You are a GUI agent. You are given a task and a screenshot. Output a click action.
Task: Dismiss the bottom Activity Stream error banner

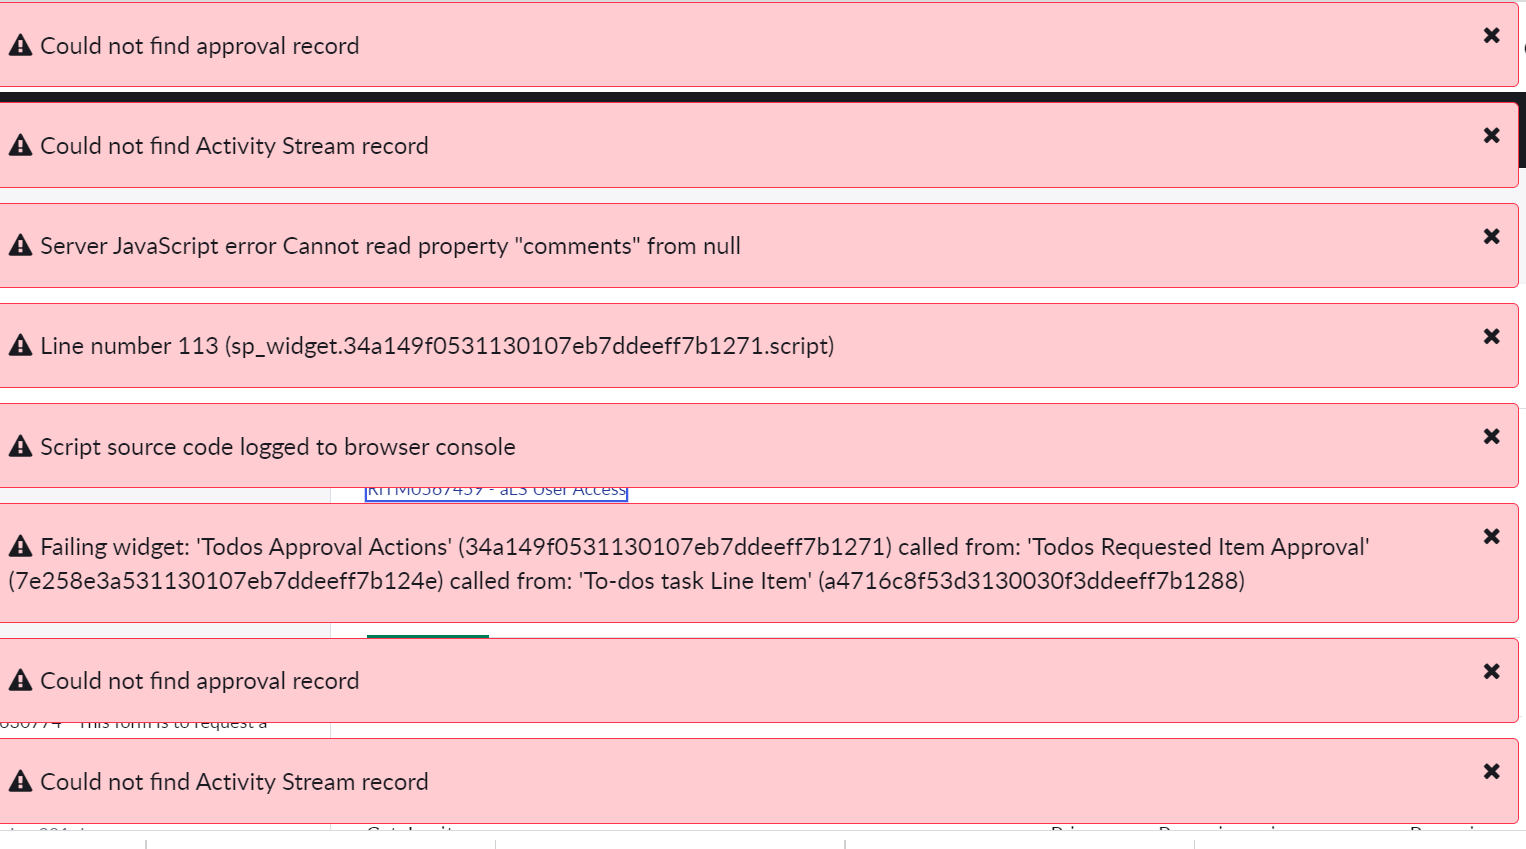tap(1491, 771)
